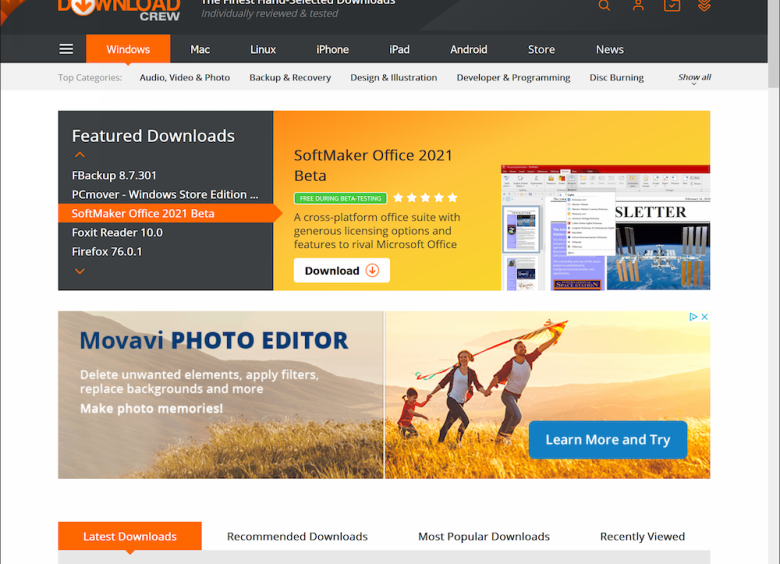Open the Most Popular Downloads tab

tap(484, 537)
